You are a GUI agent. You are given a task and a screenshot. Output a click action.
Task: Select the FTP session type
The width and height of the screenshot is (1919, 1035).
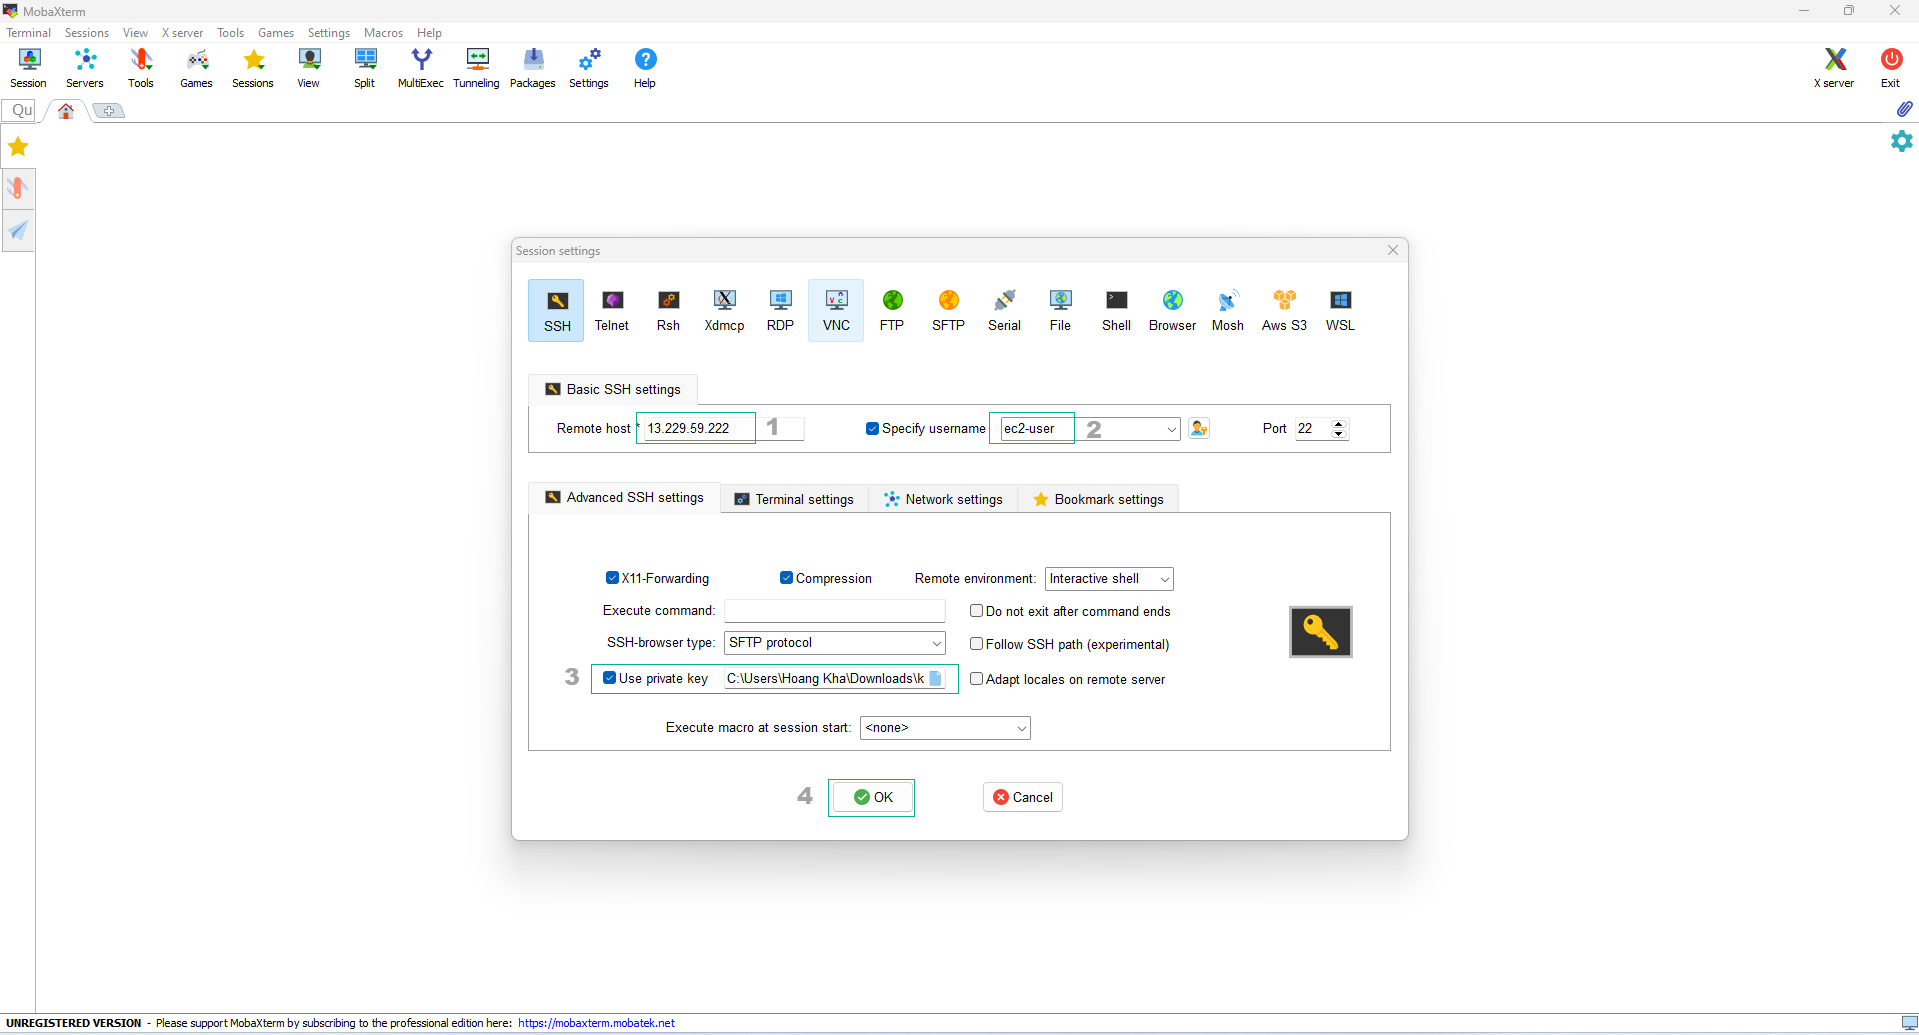[x=892, y=311]
